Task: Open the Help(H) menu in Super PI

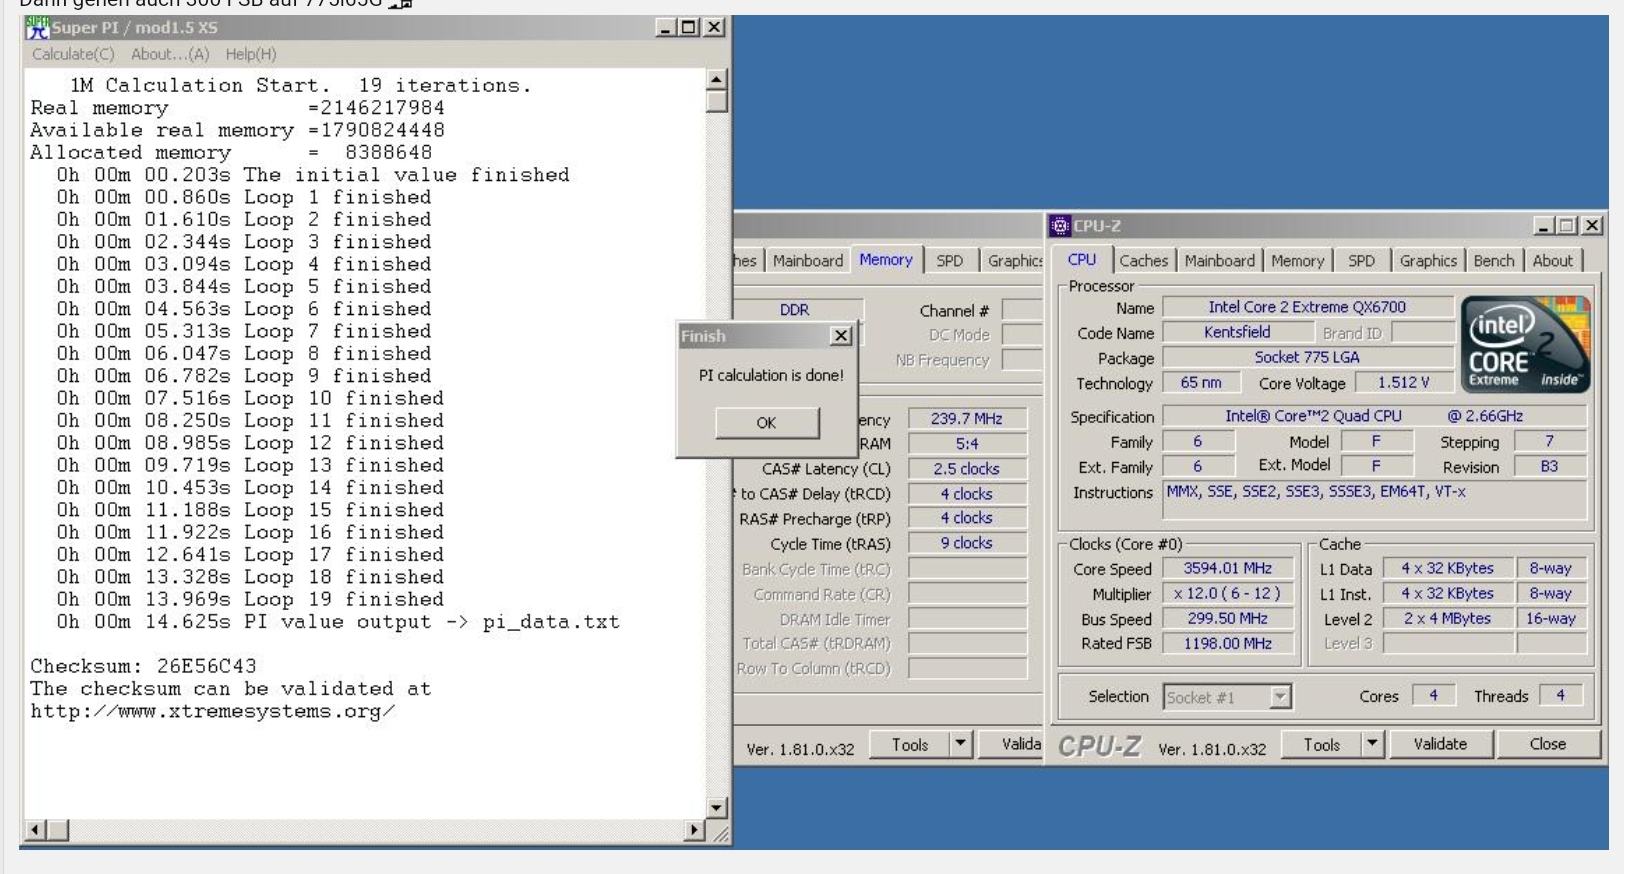Action: coord(251,54)
